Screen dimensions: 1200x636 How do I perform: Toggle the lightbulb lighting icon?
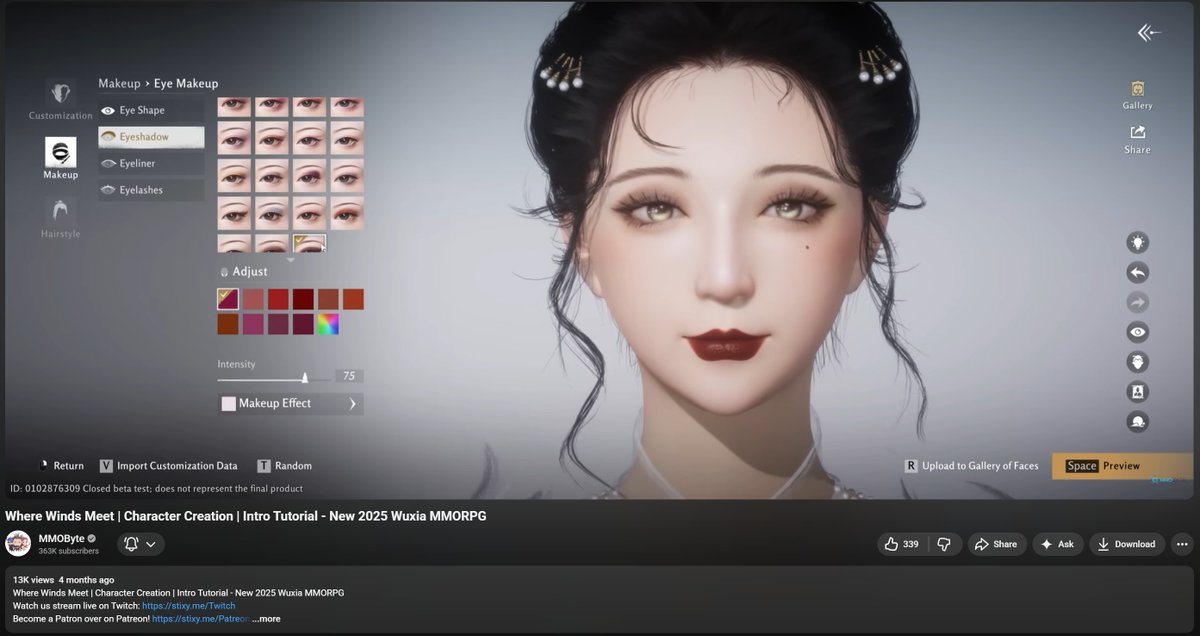click(x=1137, y=242)
